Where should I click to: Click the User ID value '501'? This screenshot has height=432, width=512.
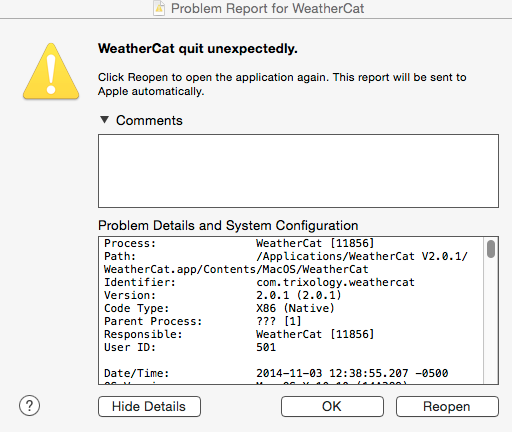click(x=266, y=347)
